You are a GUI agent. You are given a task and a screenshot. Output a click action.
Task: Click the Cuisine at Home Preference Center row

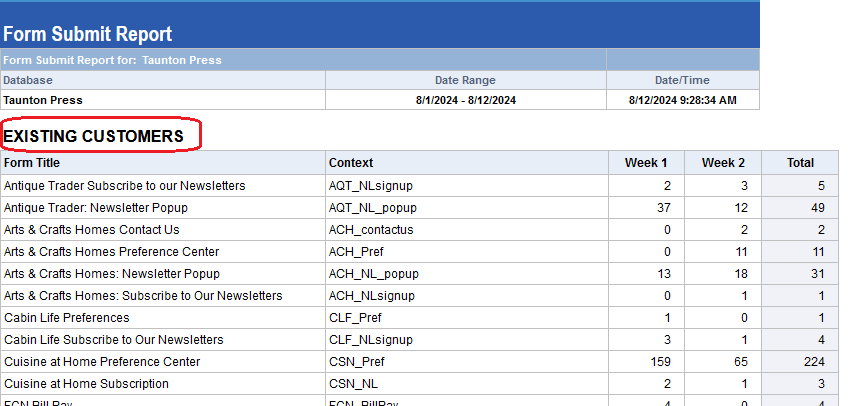[x=102, y=362]
